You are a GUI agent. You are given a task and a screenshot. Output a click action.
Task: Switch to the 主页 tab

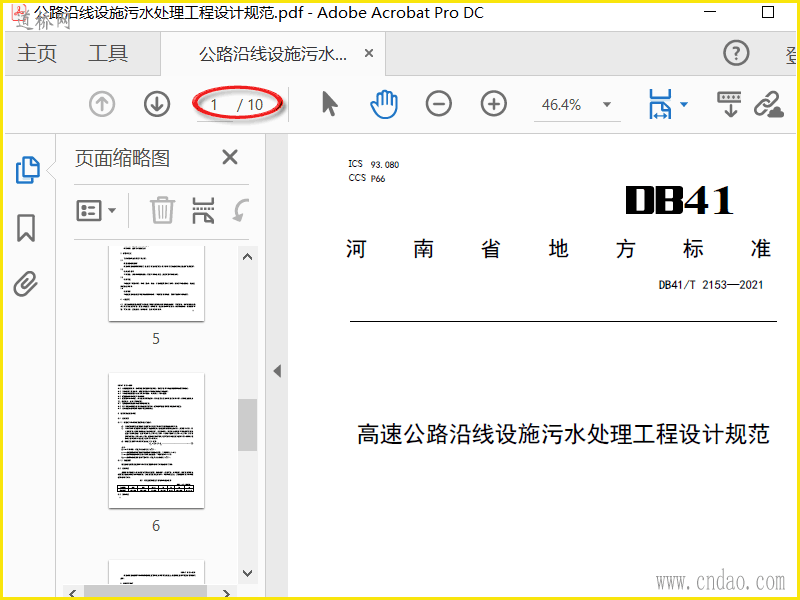pyautogui.click(x=37, y=54)
